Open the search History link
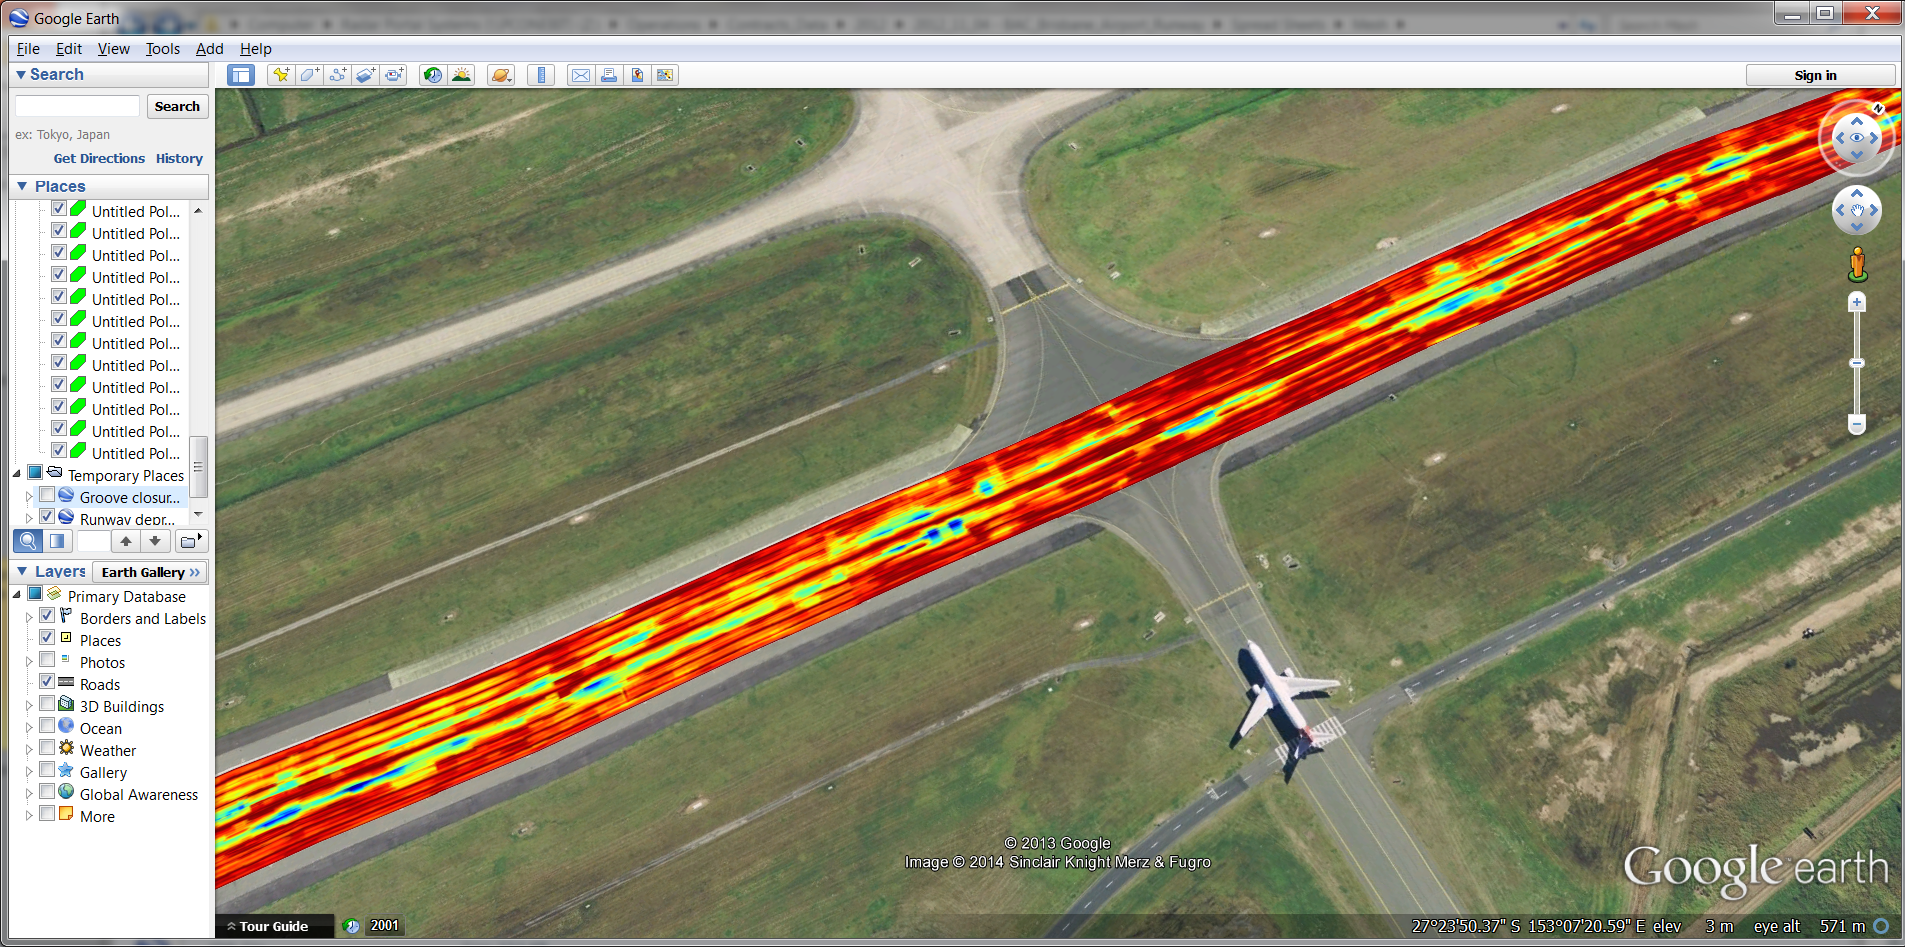Viewport: 1905px width, 947px height. click(x=179, y=158)
